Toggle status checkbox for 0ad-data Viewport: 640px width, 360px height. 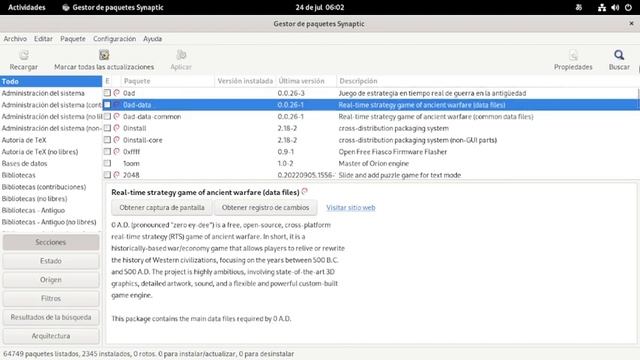tap(107, 104)
